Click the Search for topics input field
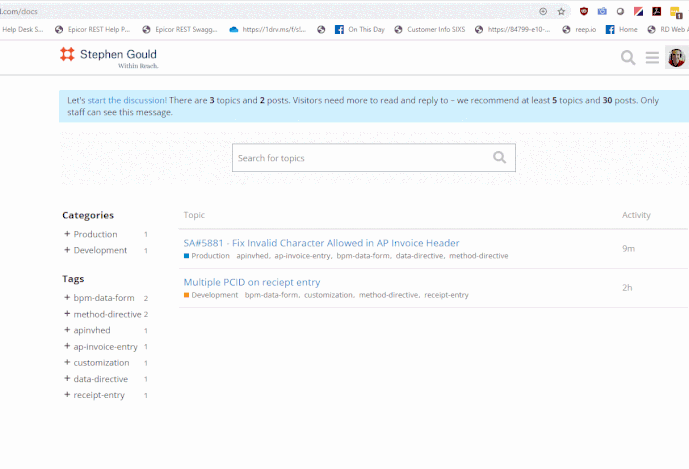The height and width of the screenshot is (469, 689). click(374, 158)
